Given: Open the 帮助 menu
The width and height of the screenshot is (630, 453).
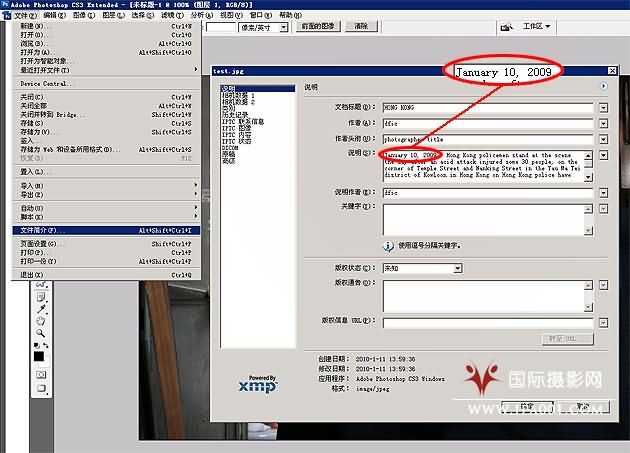Looking at the screenshot, I should click(x=290, y=15).
